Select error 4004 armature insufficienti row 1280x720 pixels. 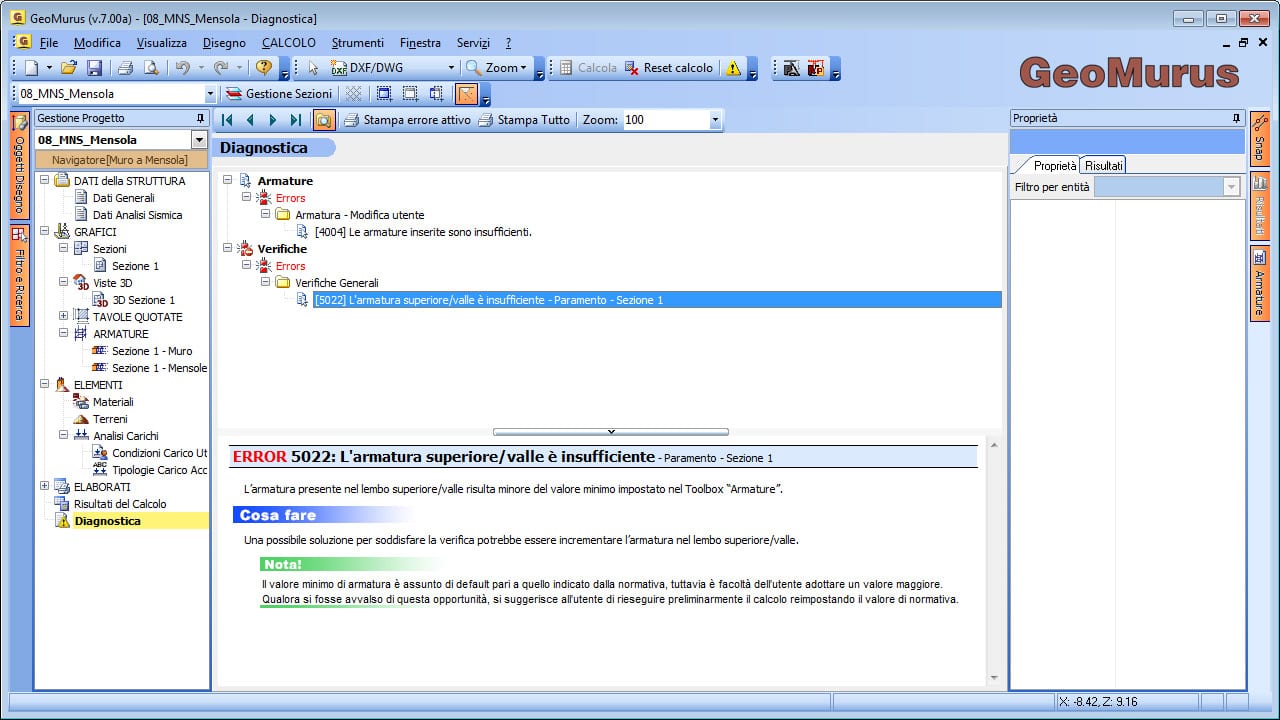pos(423,232)
